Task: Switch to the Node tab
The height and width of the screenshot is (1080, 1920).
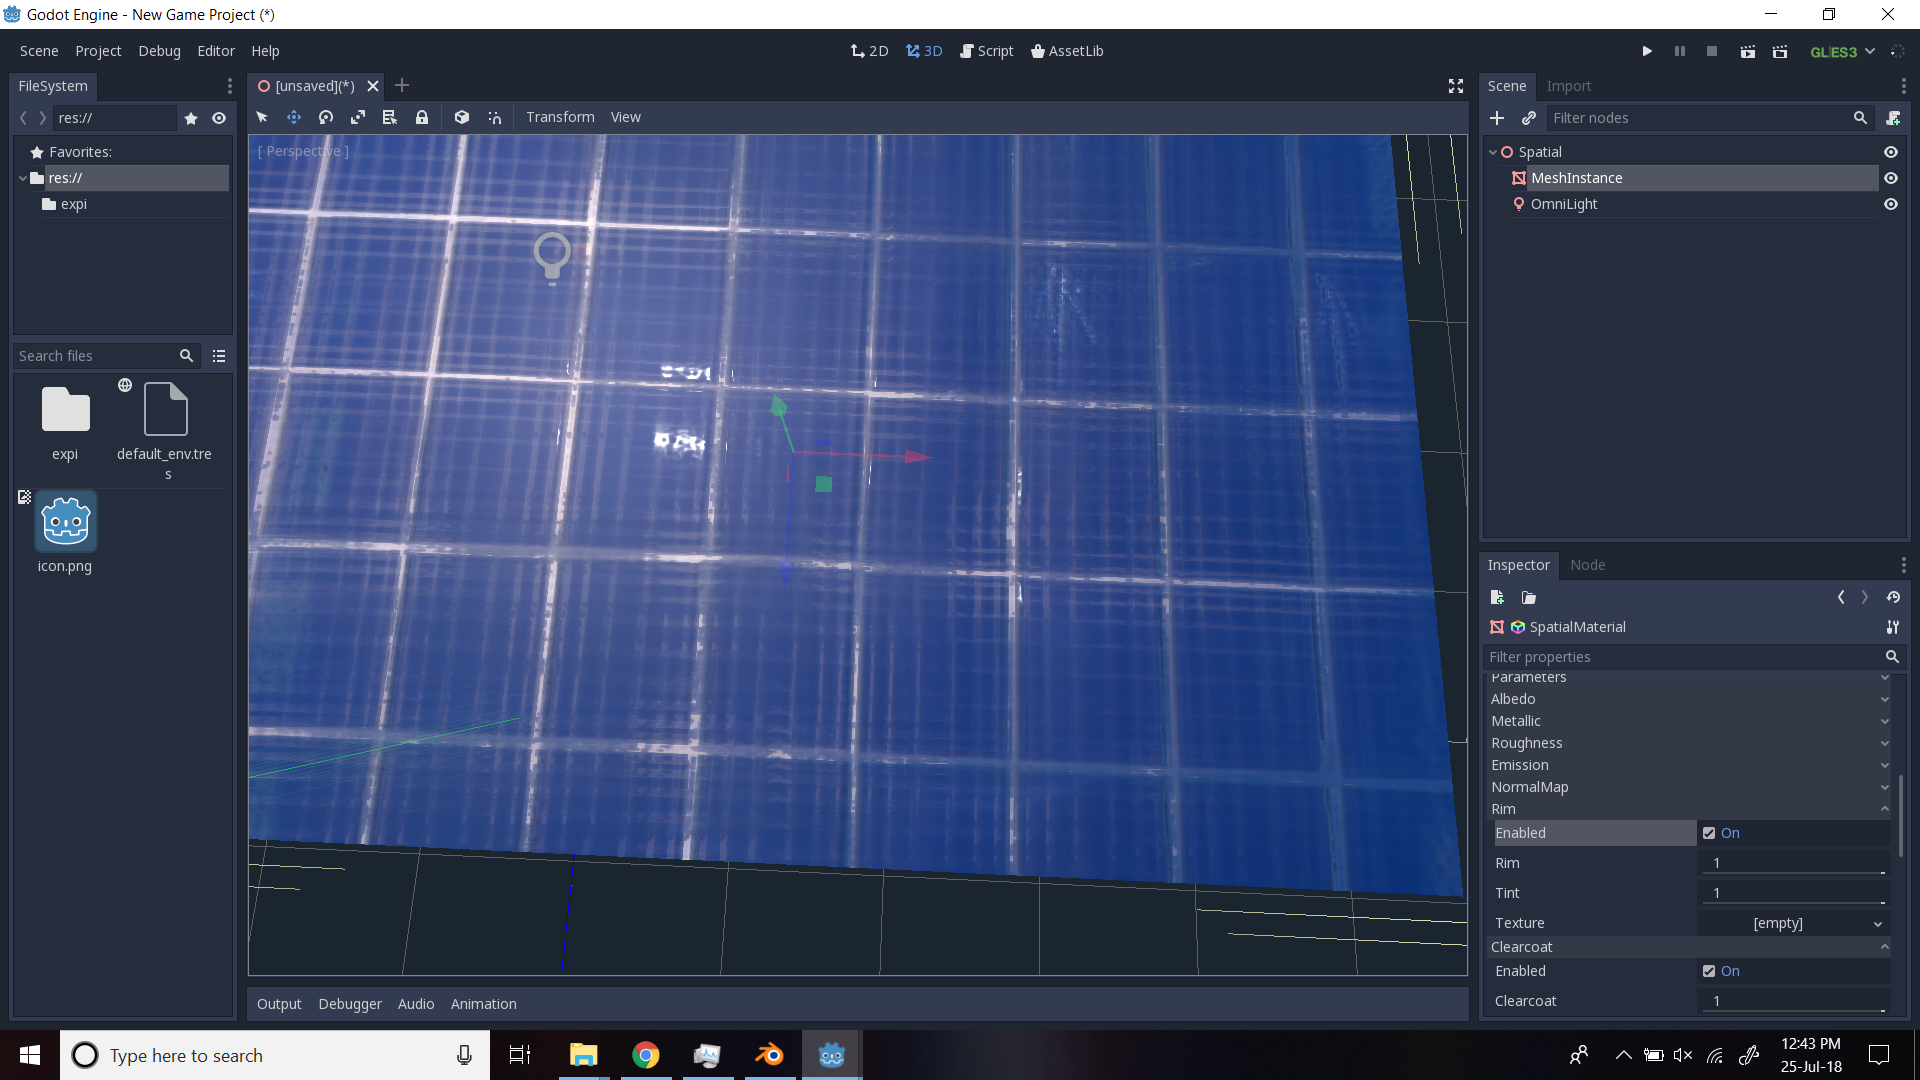Action: click(x=1588, y=565)
